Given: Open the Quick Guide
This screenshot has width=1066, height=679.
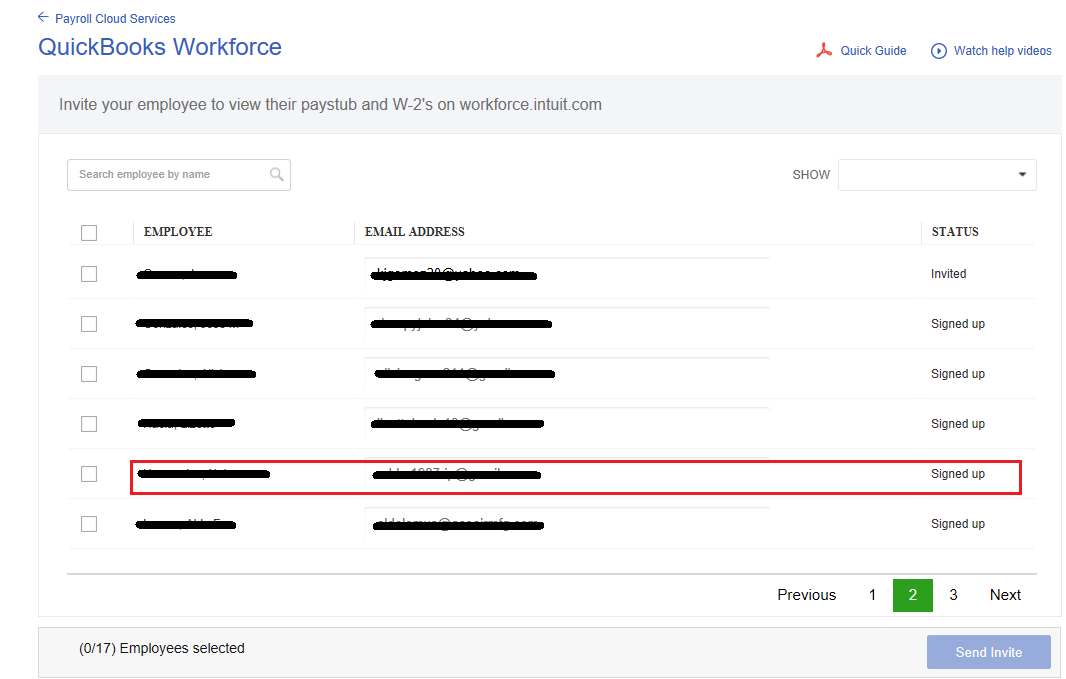Looking at the screenshot, I should (873, 50).
